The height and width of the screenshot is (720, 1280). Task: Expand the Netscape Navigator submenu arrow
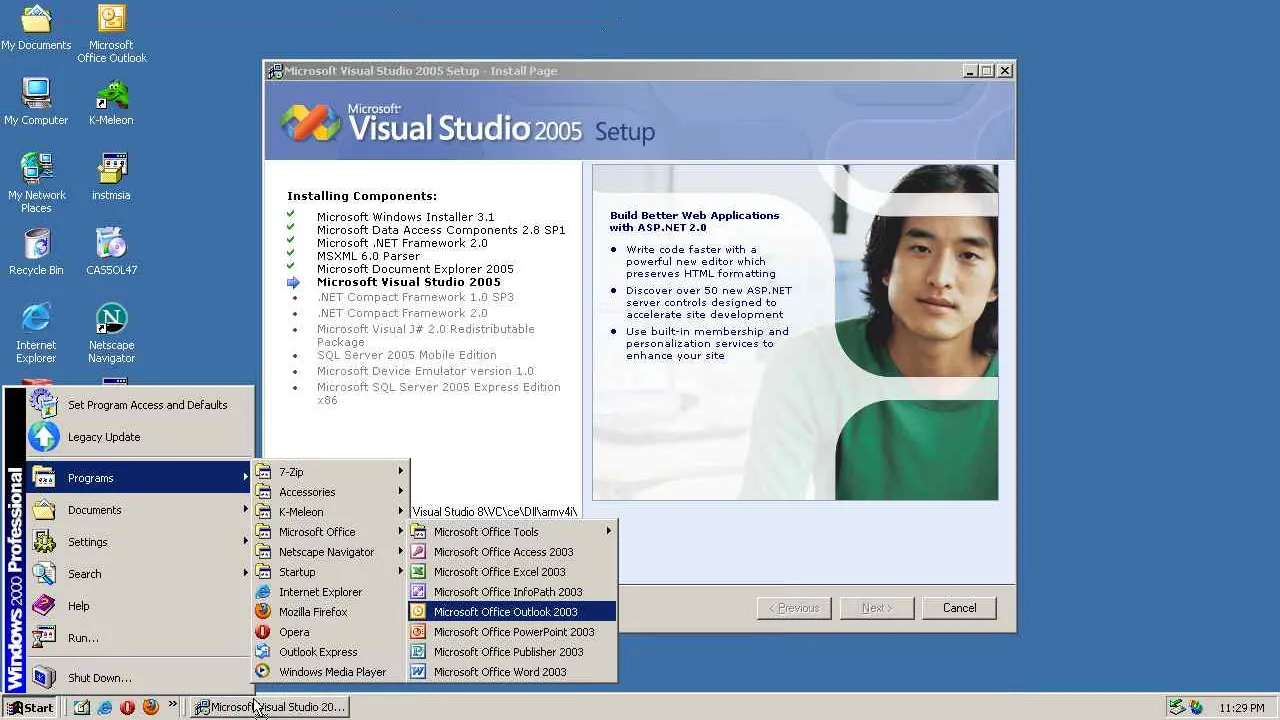pyautogui.click(x=401, y=551)
